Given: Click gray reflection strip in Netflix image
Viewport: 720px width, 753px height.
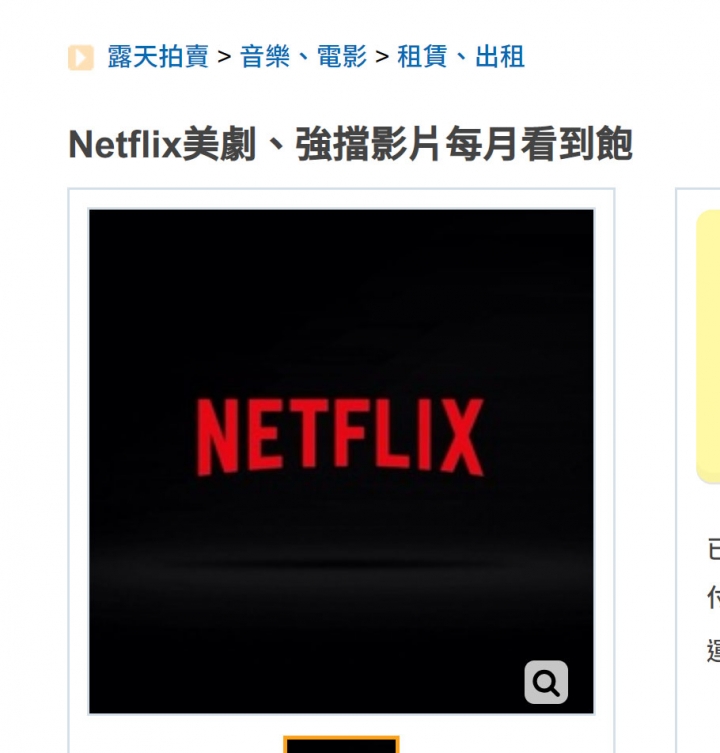Looking at the screenshot, I should (x=342, y=567).
